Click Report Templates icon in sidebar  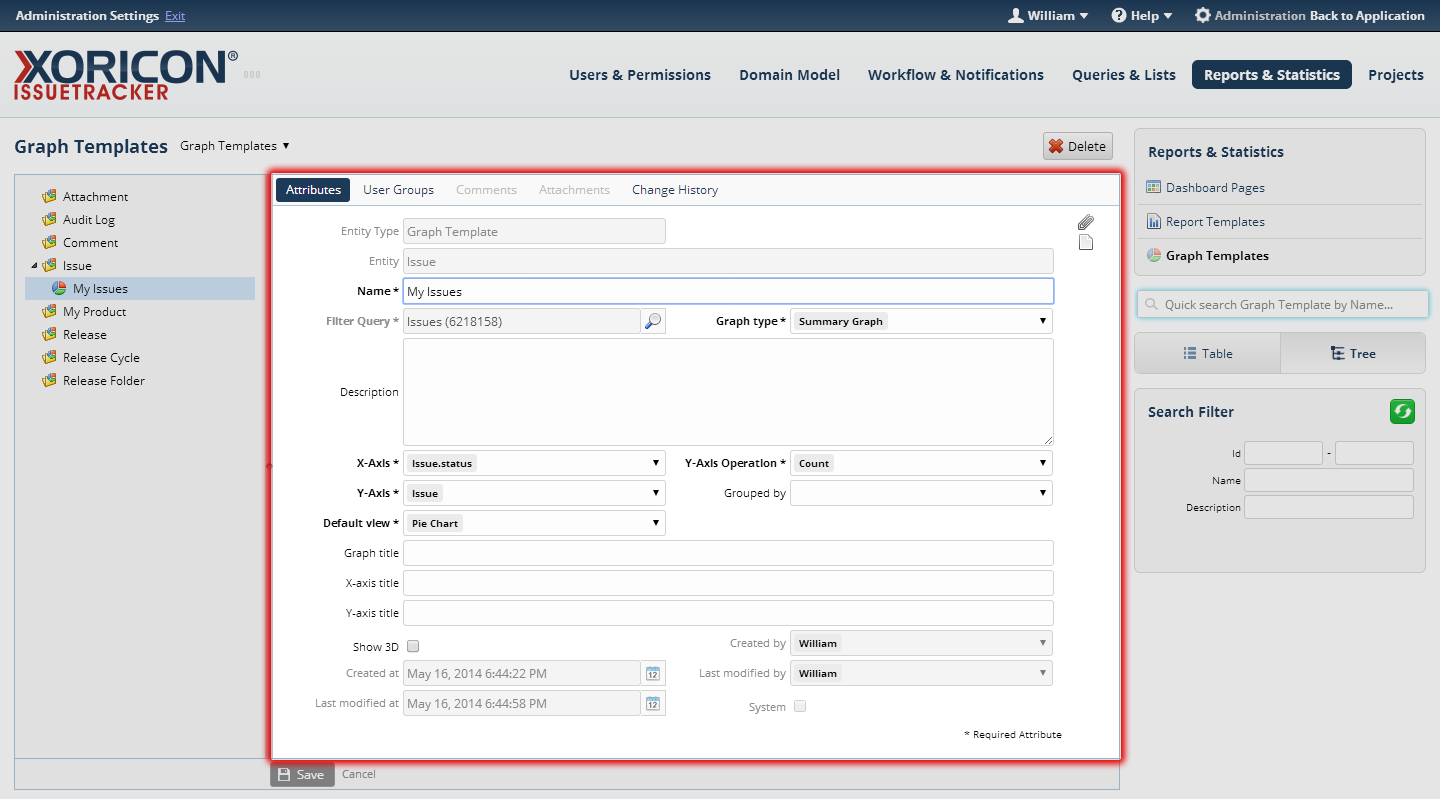[1154, 221]
